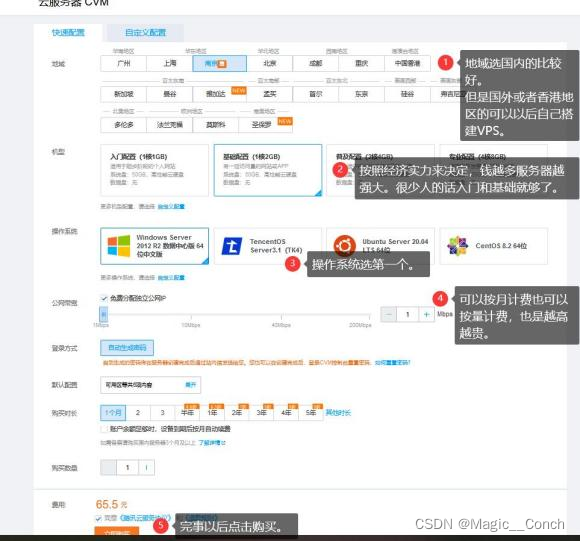Select the 莫斯科 region
Viewport: 580px width, 541px height.
pos(216,125)
